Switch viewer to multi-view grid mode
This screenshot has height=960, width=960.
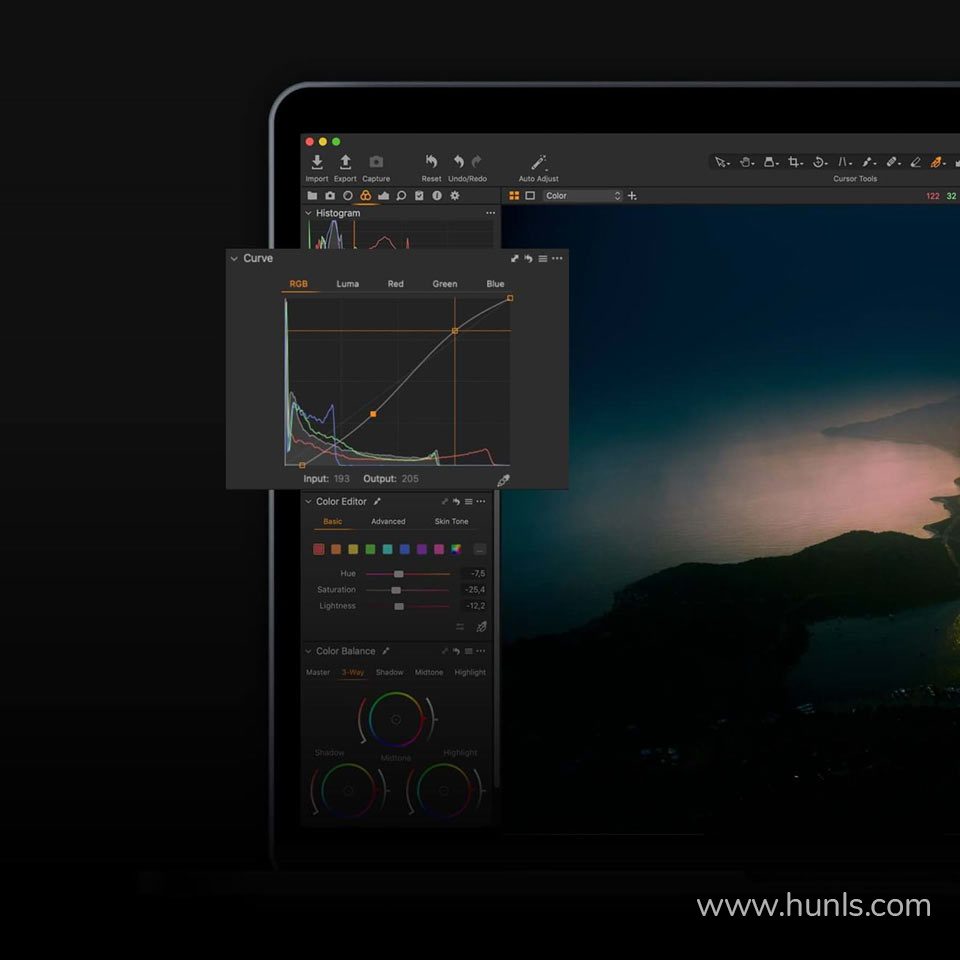[x=514, y=196]
